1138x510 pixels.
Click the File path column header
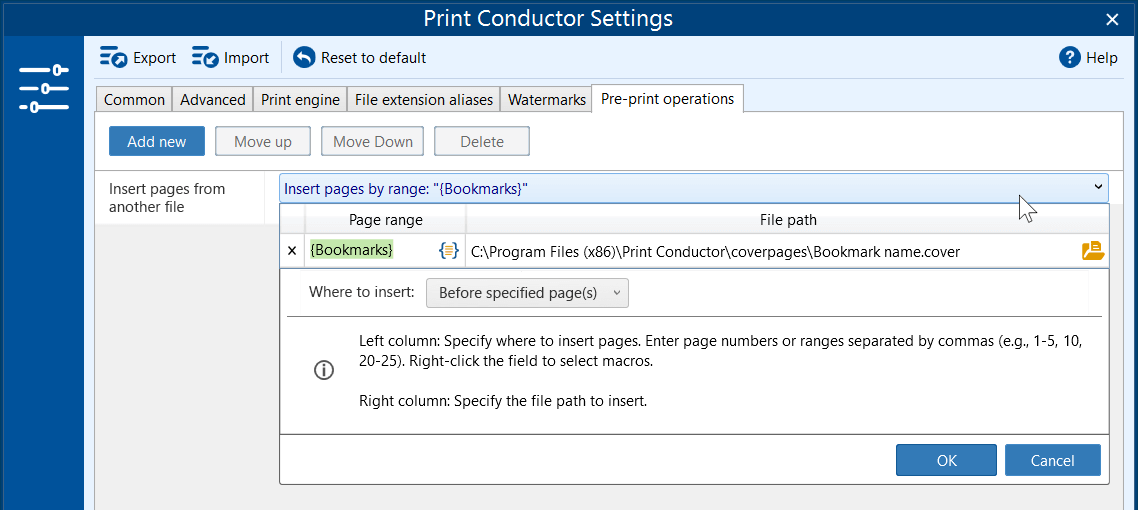coord(787,219)
